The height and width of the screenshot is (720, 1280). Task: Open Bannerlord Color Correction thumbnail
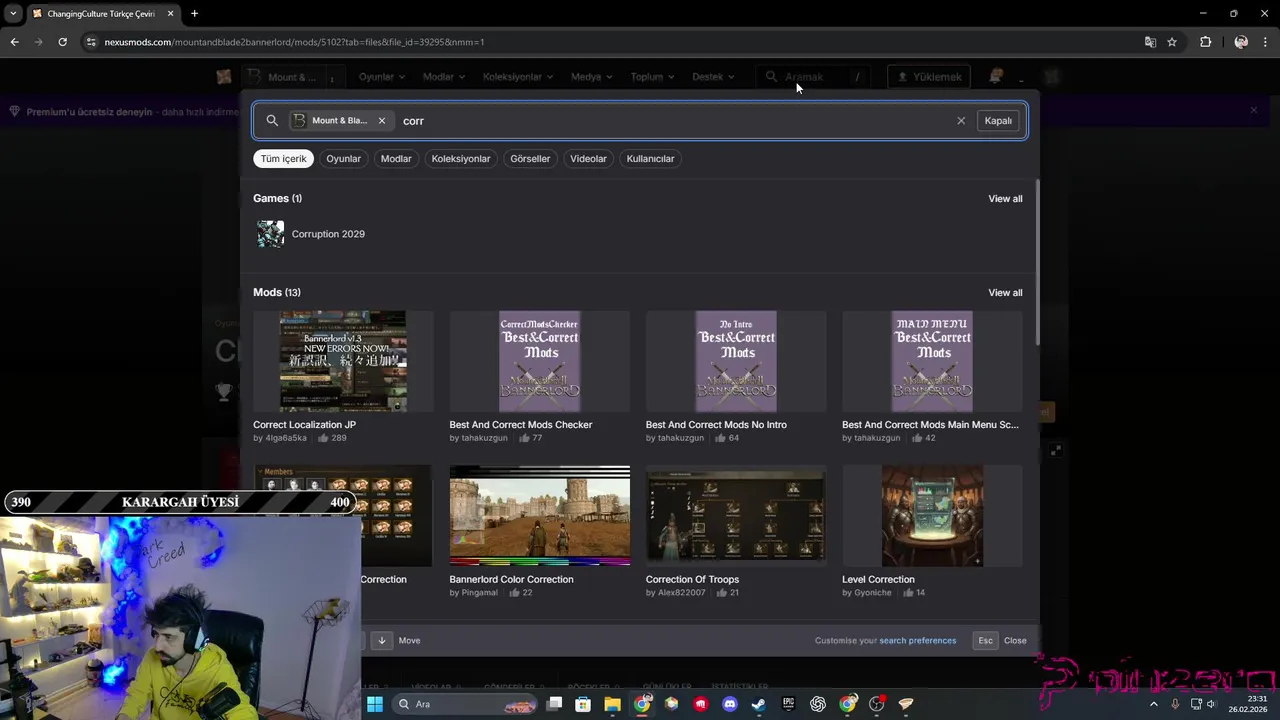539,516
